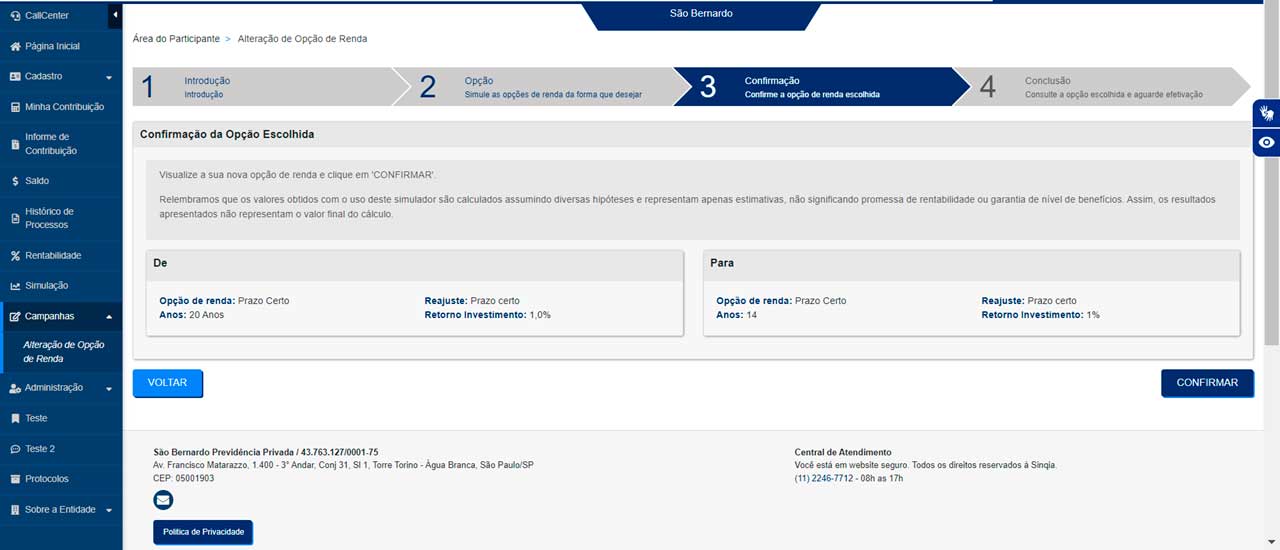The image size is (1280, 550).
Task: Collapse the sidebar with the arrow toggle
Action: [115, 15]
